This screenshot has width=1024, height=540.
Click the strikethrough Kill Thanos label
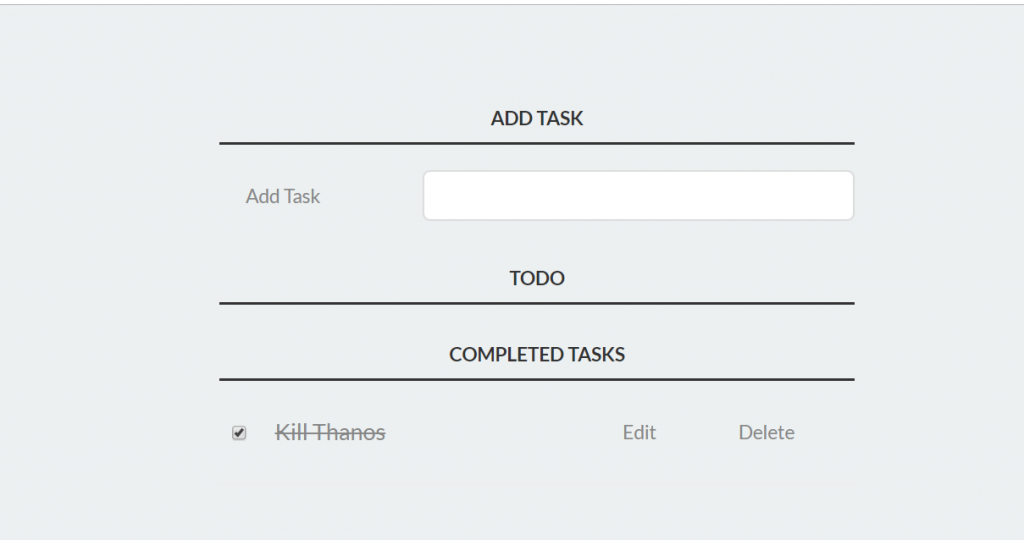pyautogui.click(x=330, y=433)
